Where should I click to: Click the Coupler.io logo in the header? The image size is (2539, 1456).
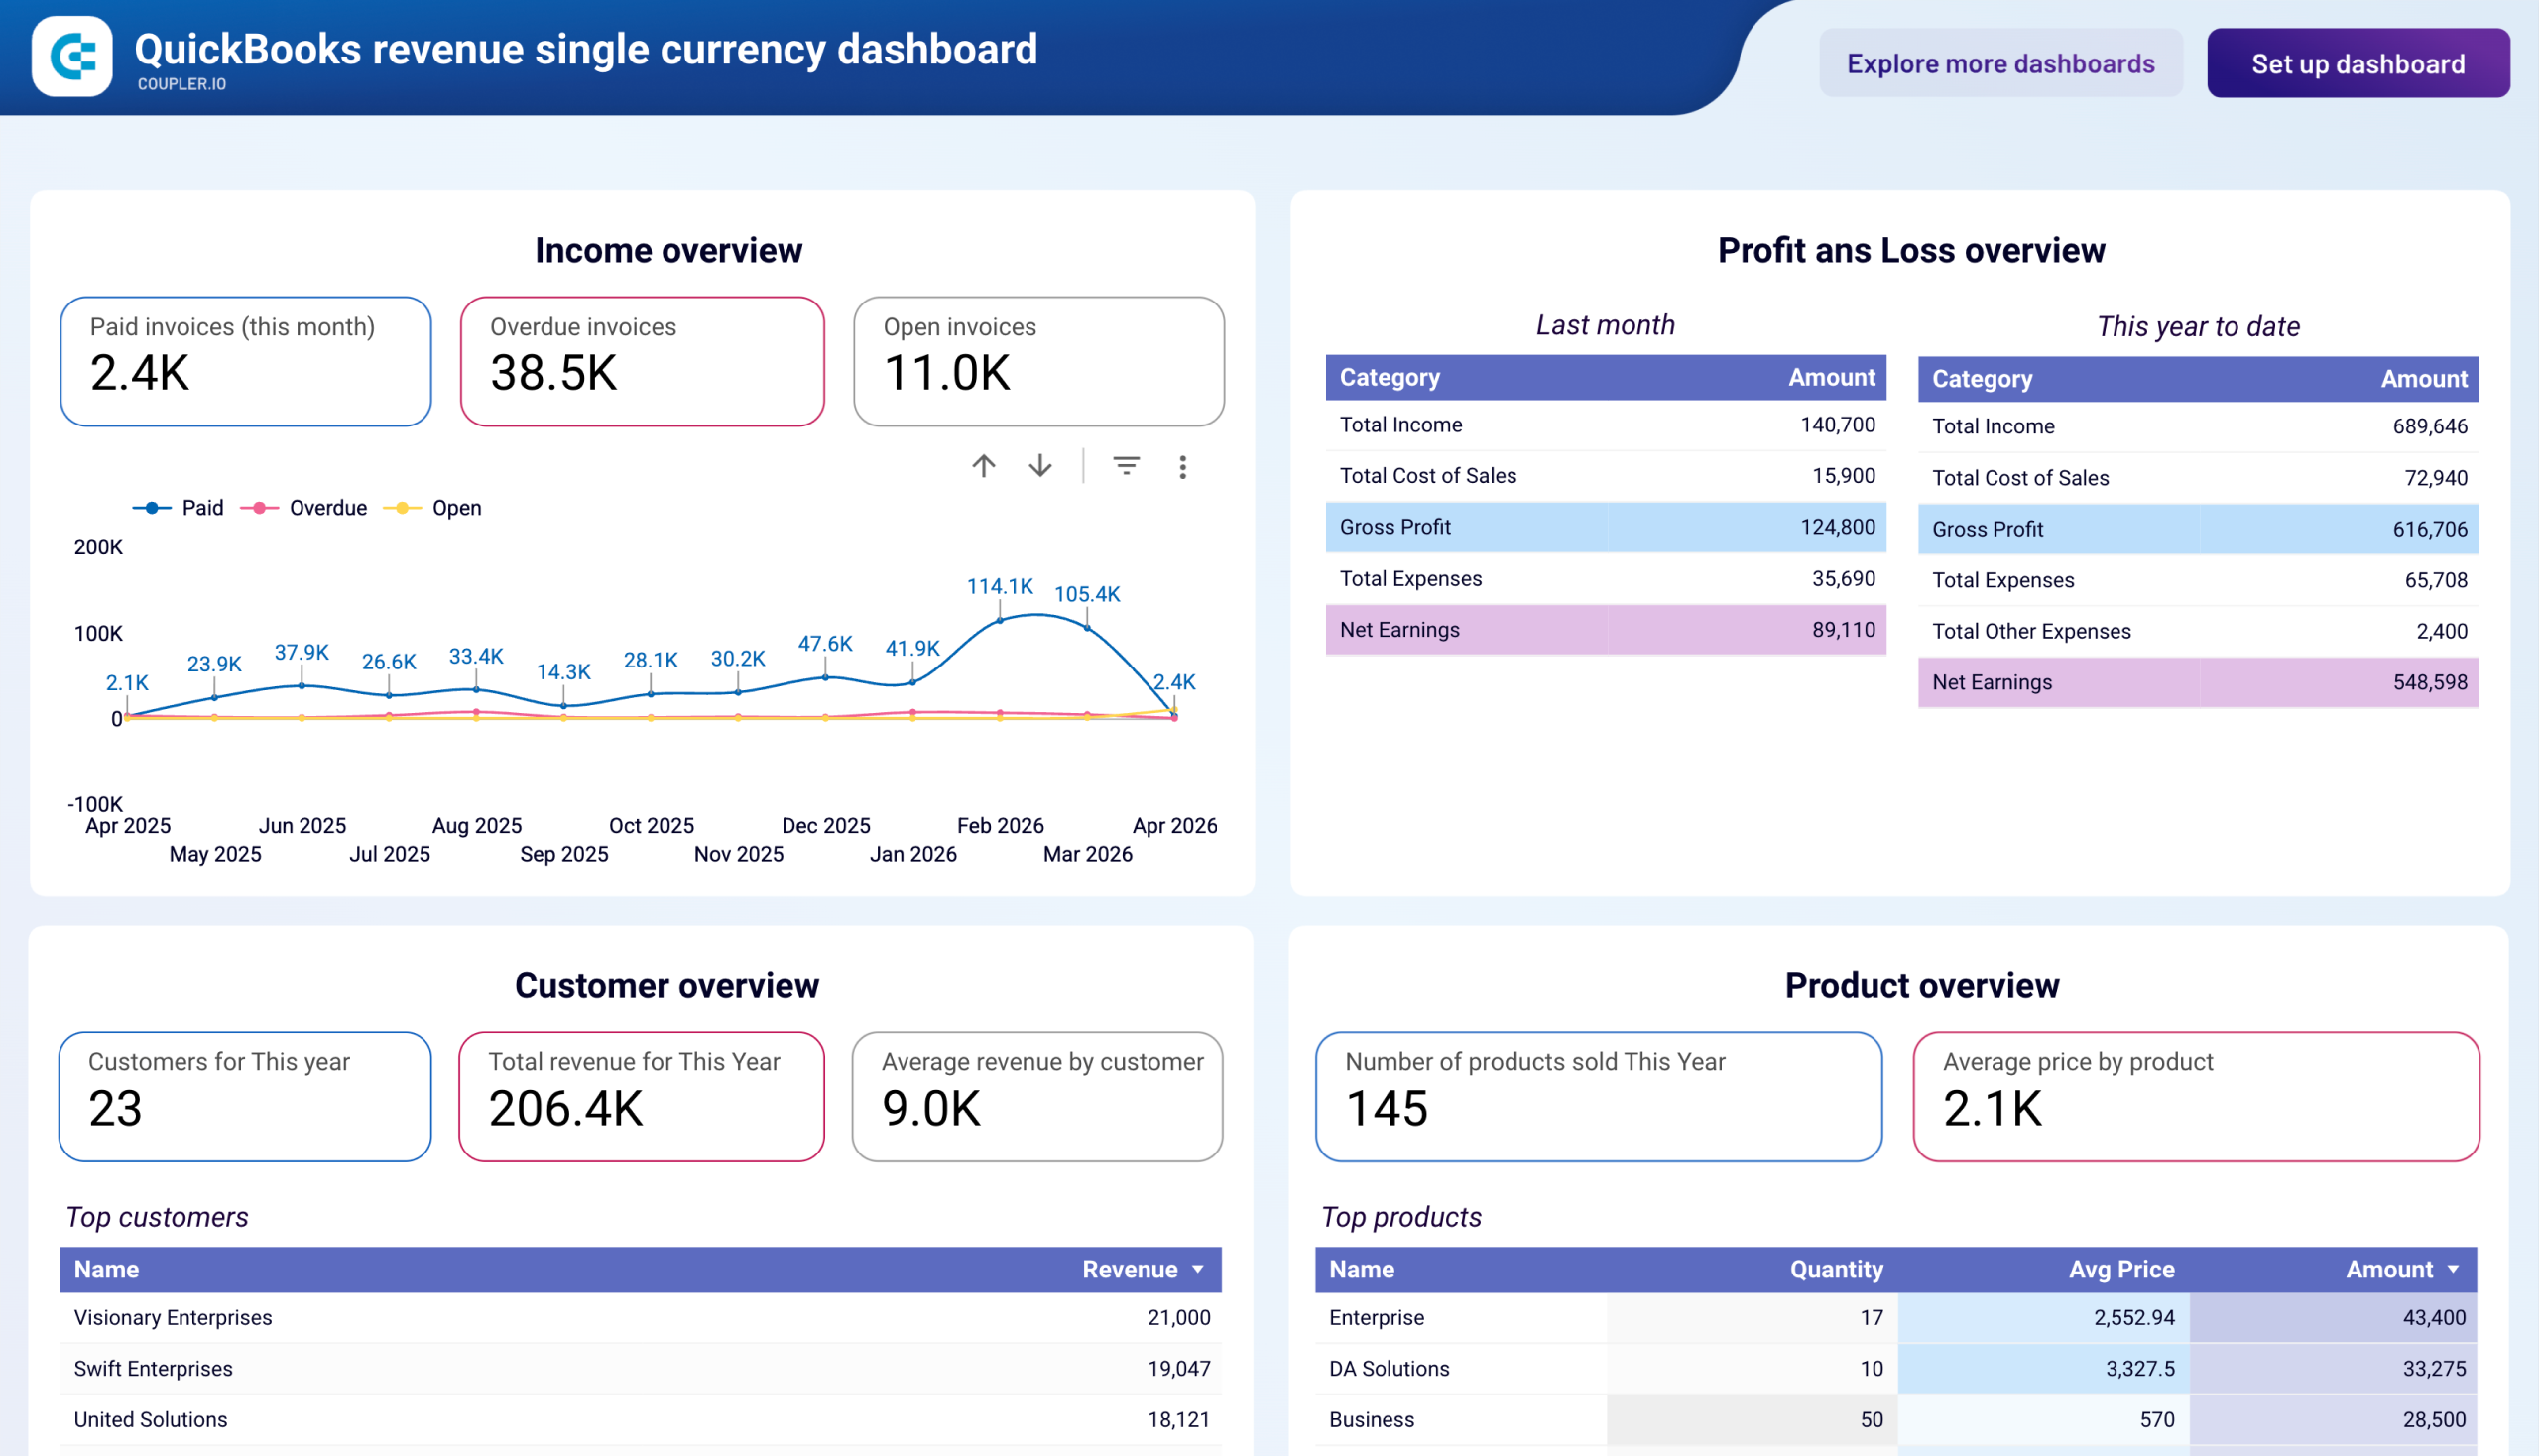[71, 57]
